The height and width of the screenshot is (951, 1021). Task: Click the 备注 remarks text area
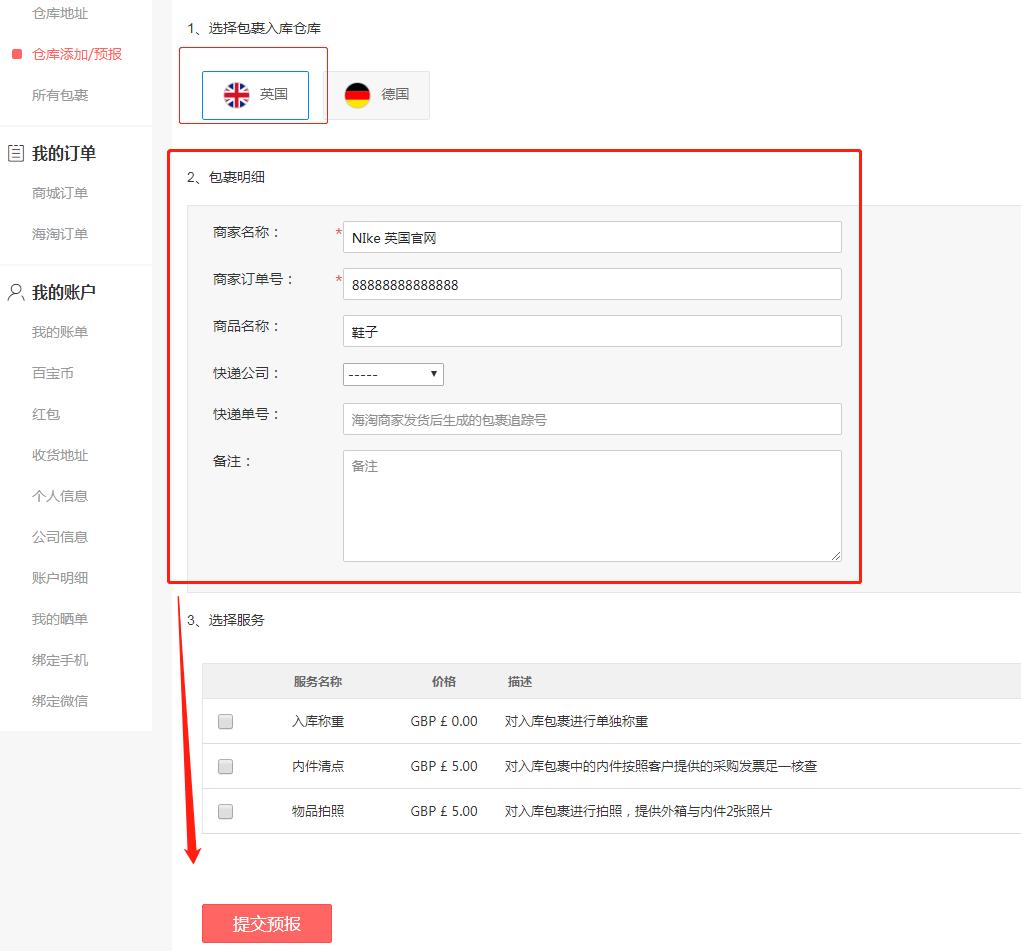point(591,505)
